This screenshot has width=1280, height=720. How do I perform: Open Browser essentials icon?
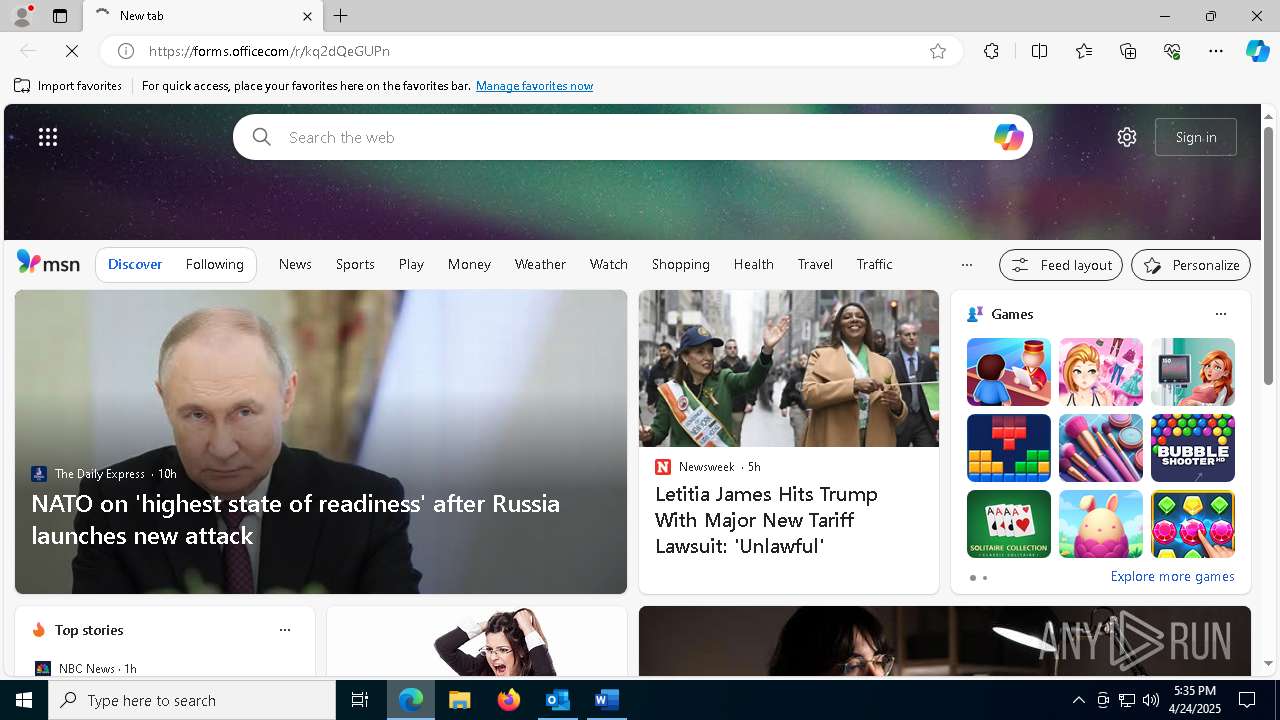pos(1172,51)
